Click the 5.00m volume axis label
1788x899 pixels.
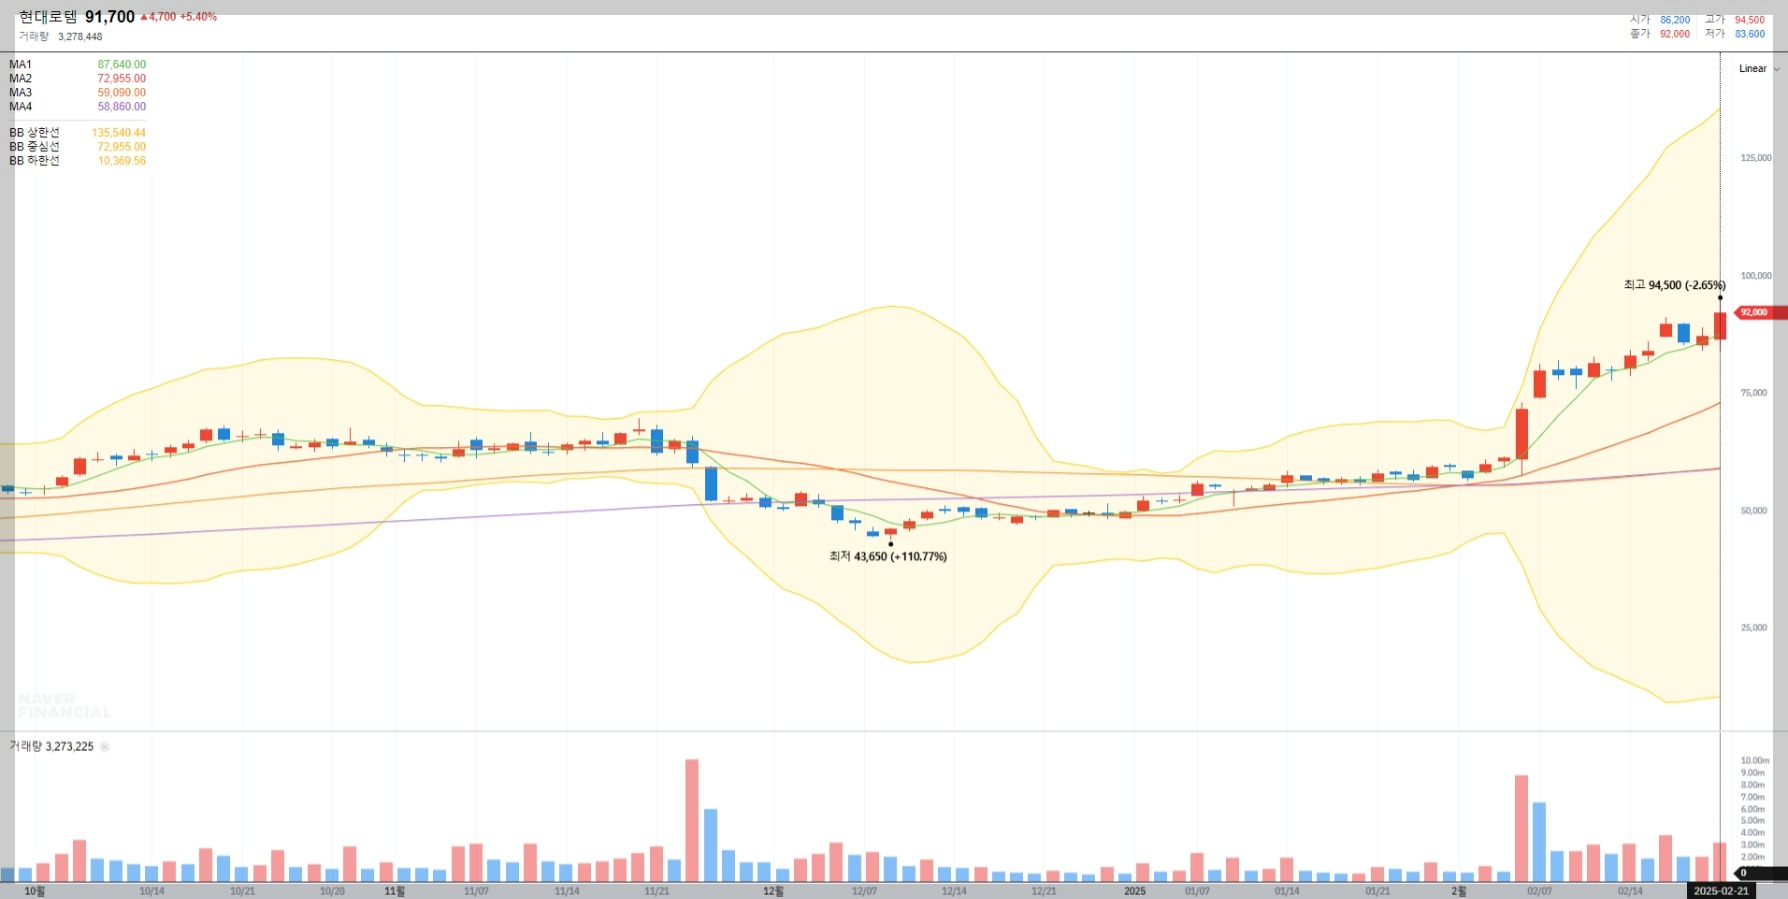click(1753, 821)
